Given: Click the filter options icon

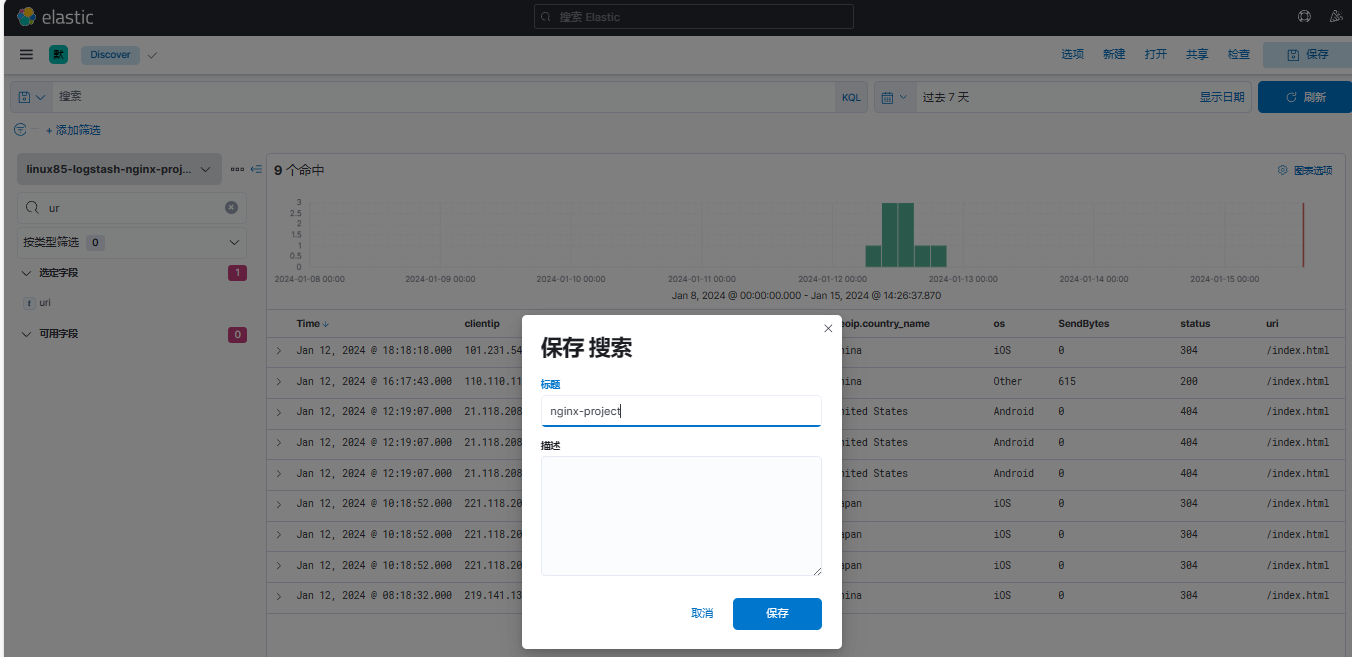Looking at the screenshot, I should 20,130.
